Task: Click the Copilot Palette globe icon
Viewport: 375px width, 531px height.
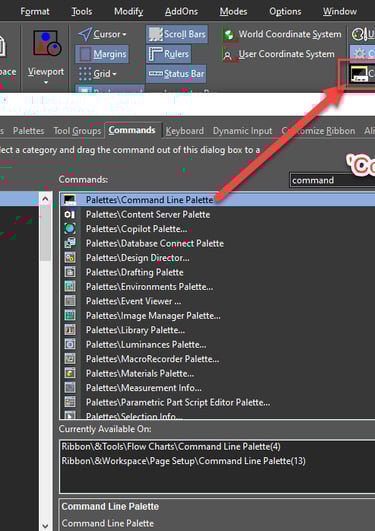Action: [70, 229]
